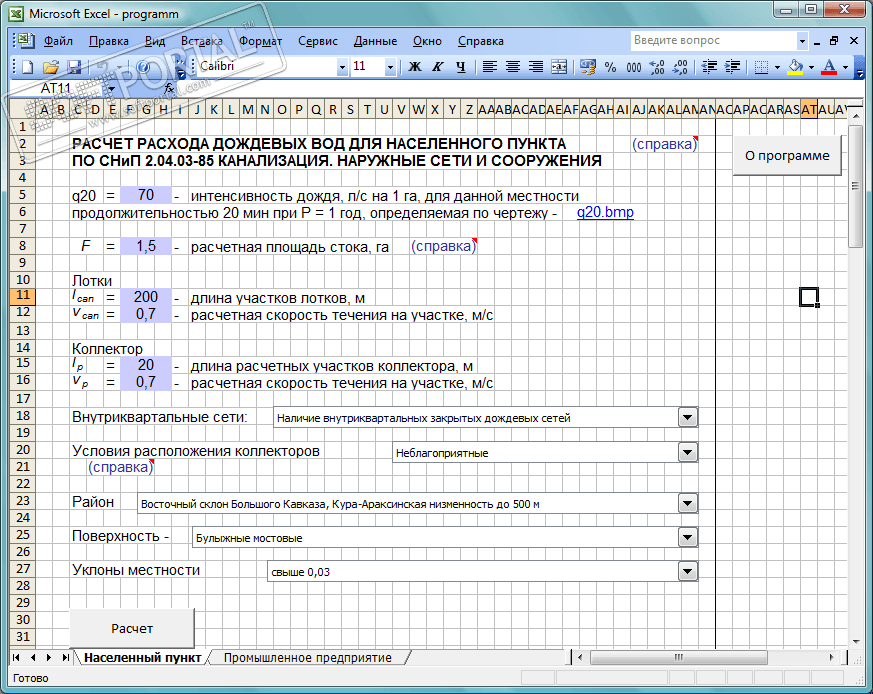Open borders dropdown arrow
The image size is (873, 694).
pyautogui.click(x=777, y=67)
